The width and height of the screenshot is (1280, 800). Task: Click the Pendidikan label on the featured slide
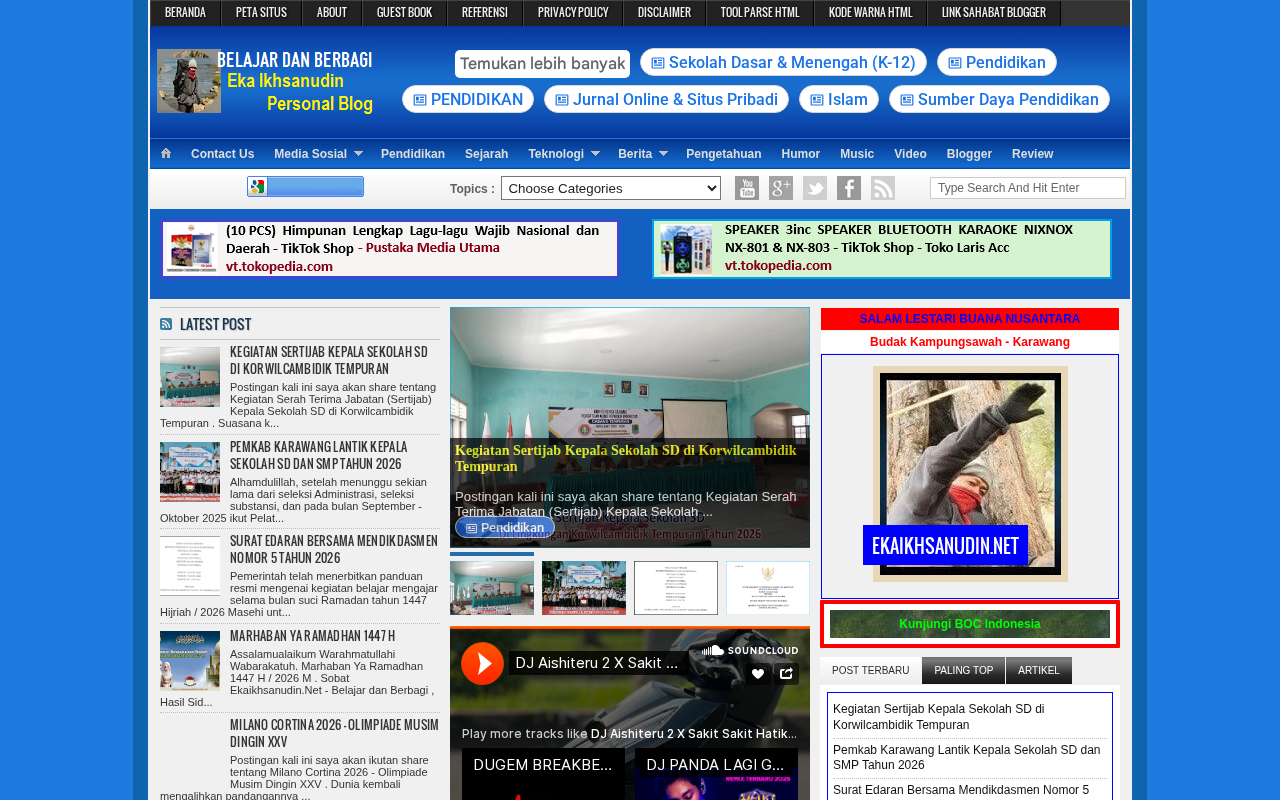click(x=505, y=527)
